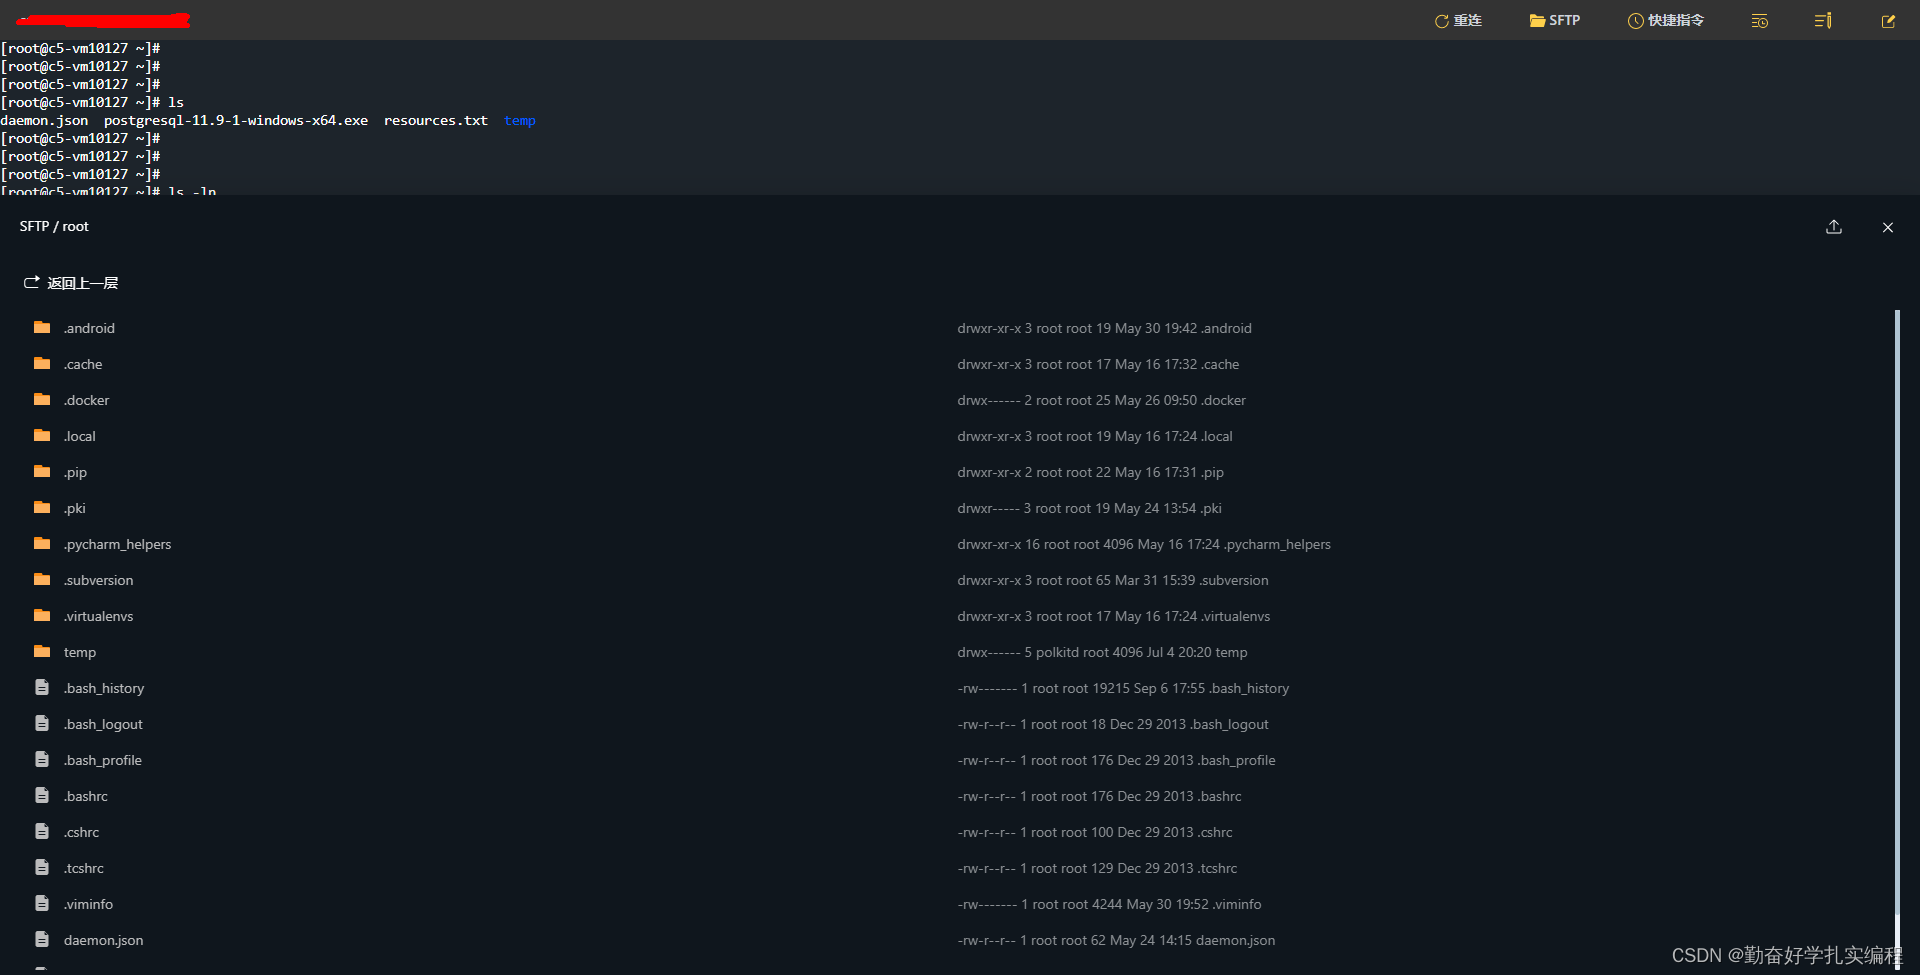Open the SFTP file browser from the toolbar
Viewport: 1920px width, 975px height.
[1554, 20]
